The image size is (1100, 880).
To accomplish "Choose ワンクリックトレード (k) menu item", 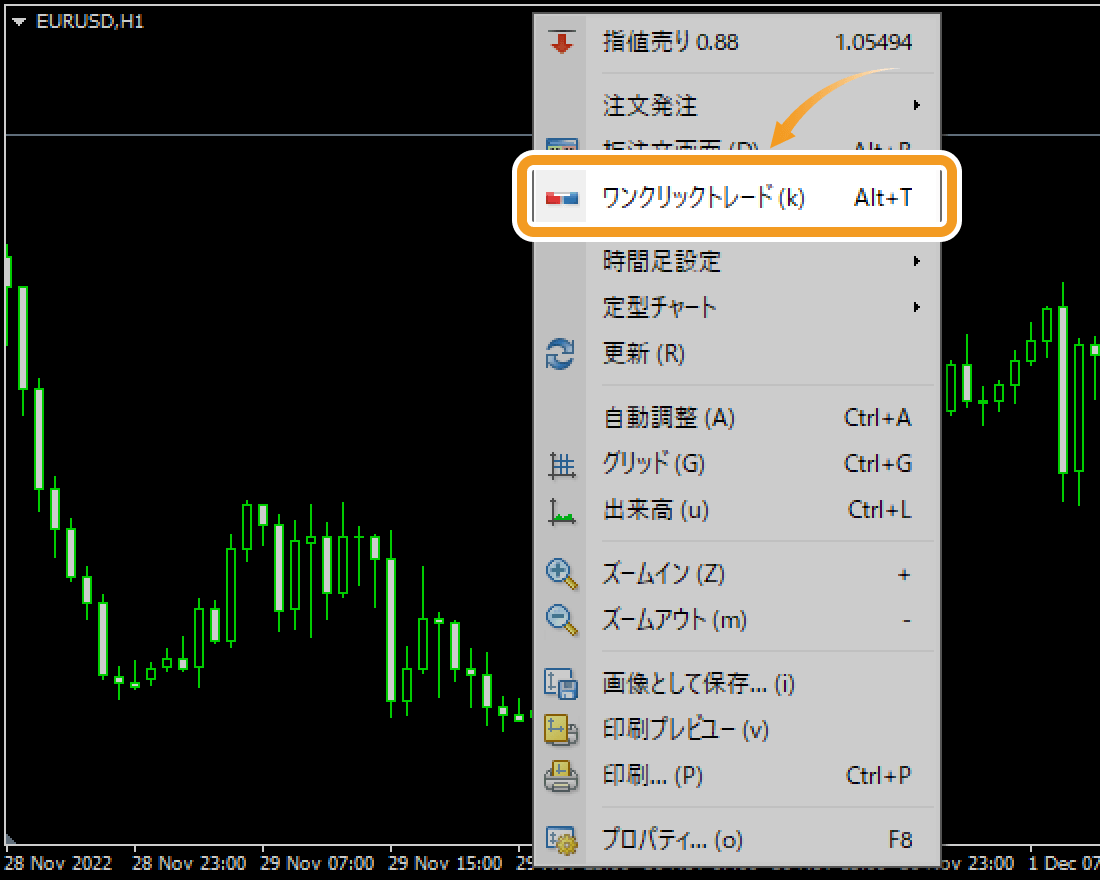I will pos(737,197).
